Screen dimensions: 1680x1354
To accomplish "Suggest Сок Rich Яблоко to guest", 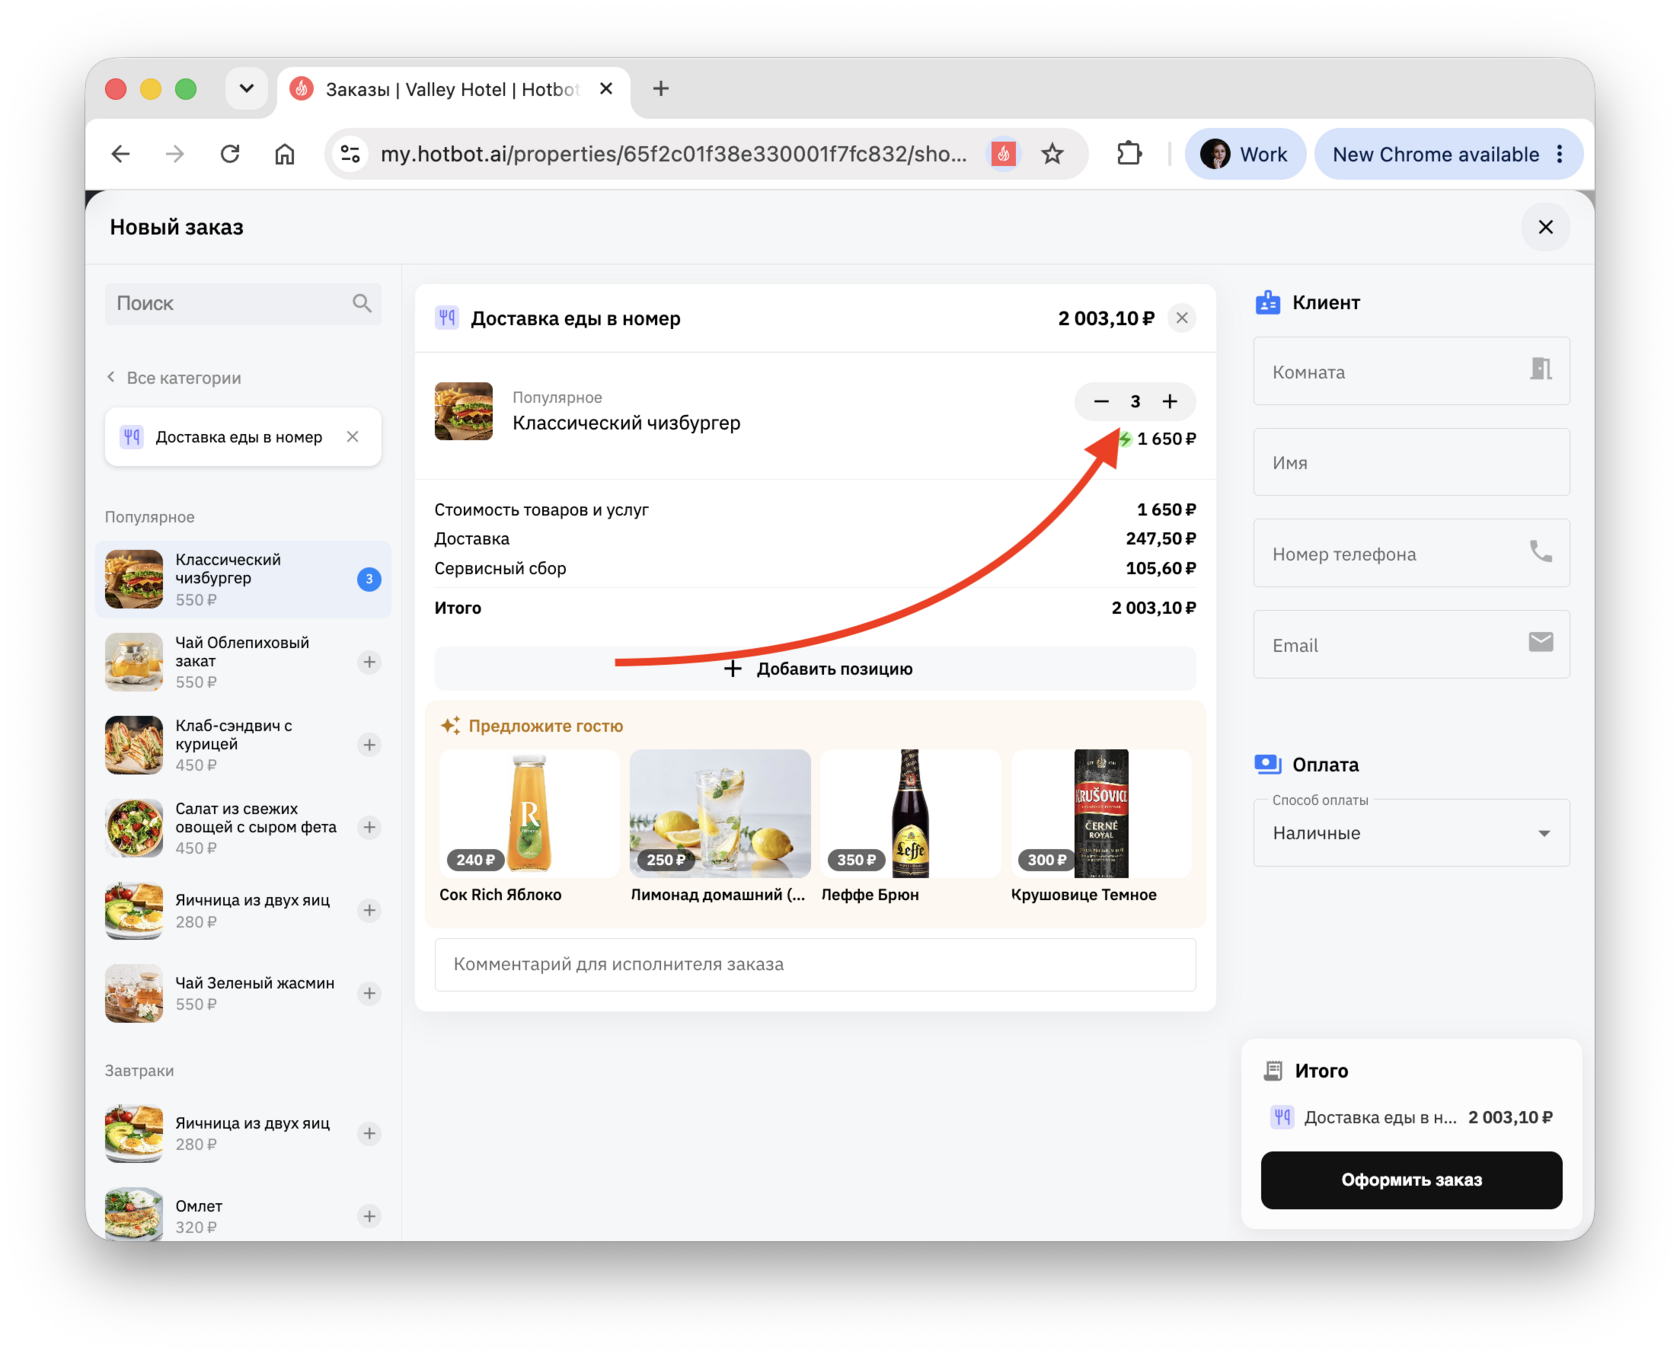I will tap(529, 826).
